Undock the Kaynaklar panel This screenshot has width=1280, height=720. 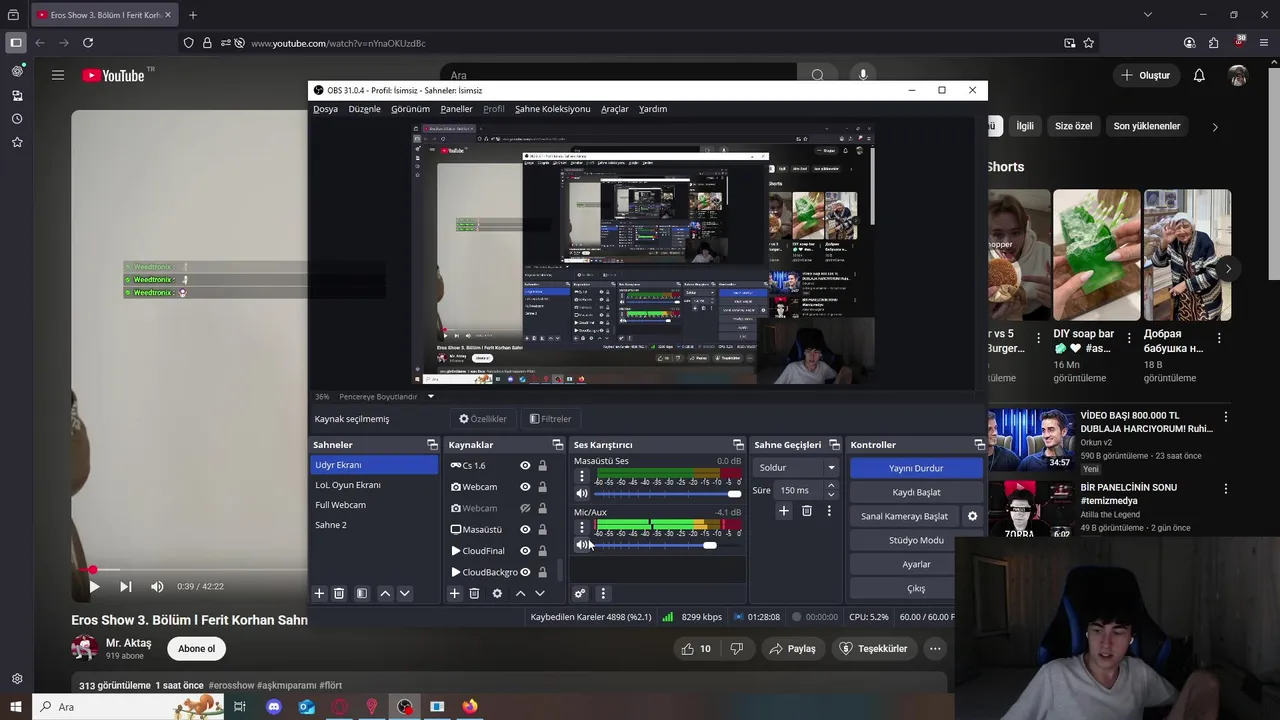(x=558, y=444)
